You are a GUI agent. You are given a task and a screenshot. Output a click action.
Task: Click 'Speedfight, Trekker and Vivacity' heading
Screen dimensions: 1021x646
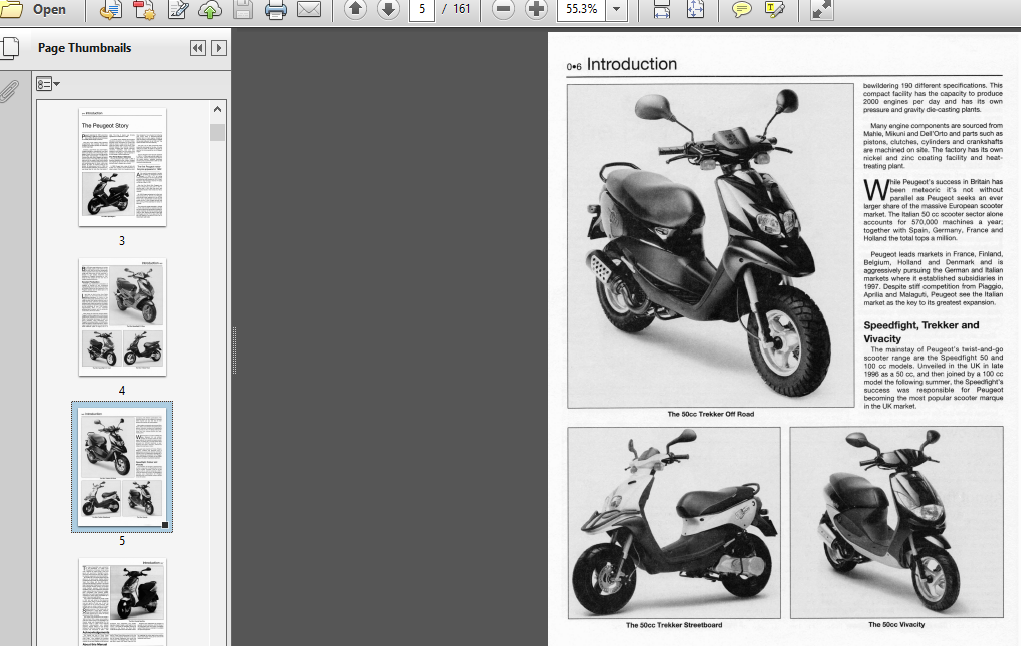pos(921,331)
